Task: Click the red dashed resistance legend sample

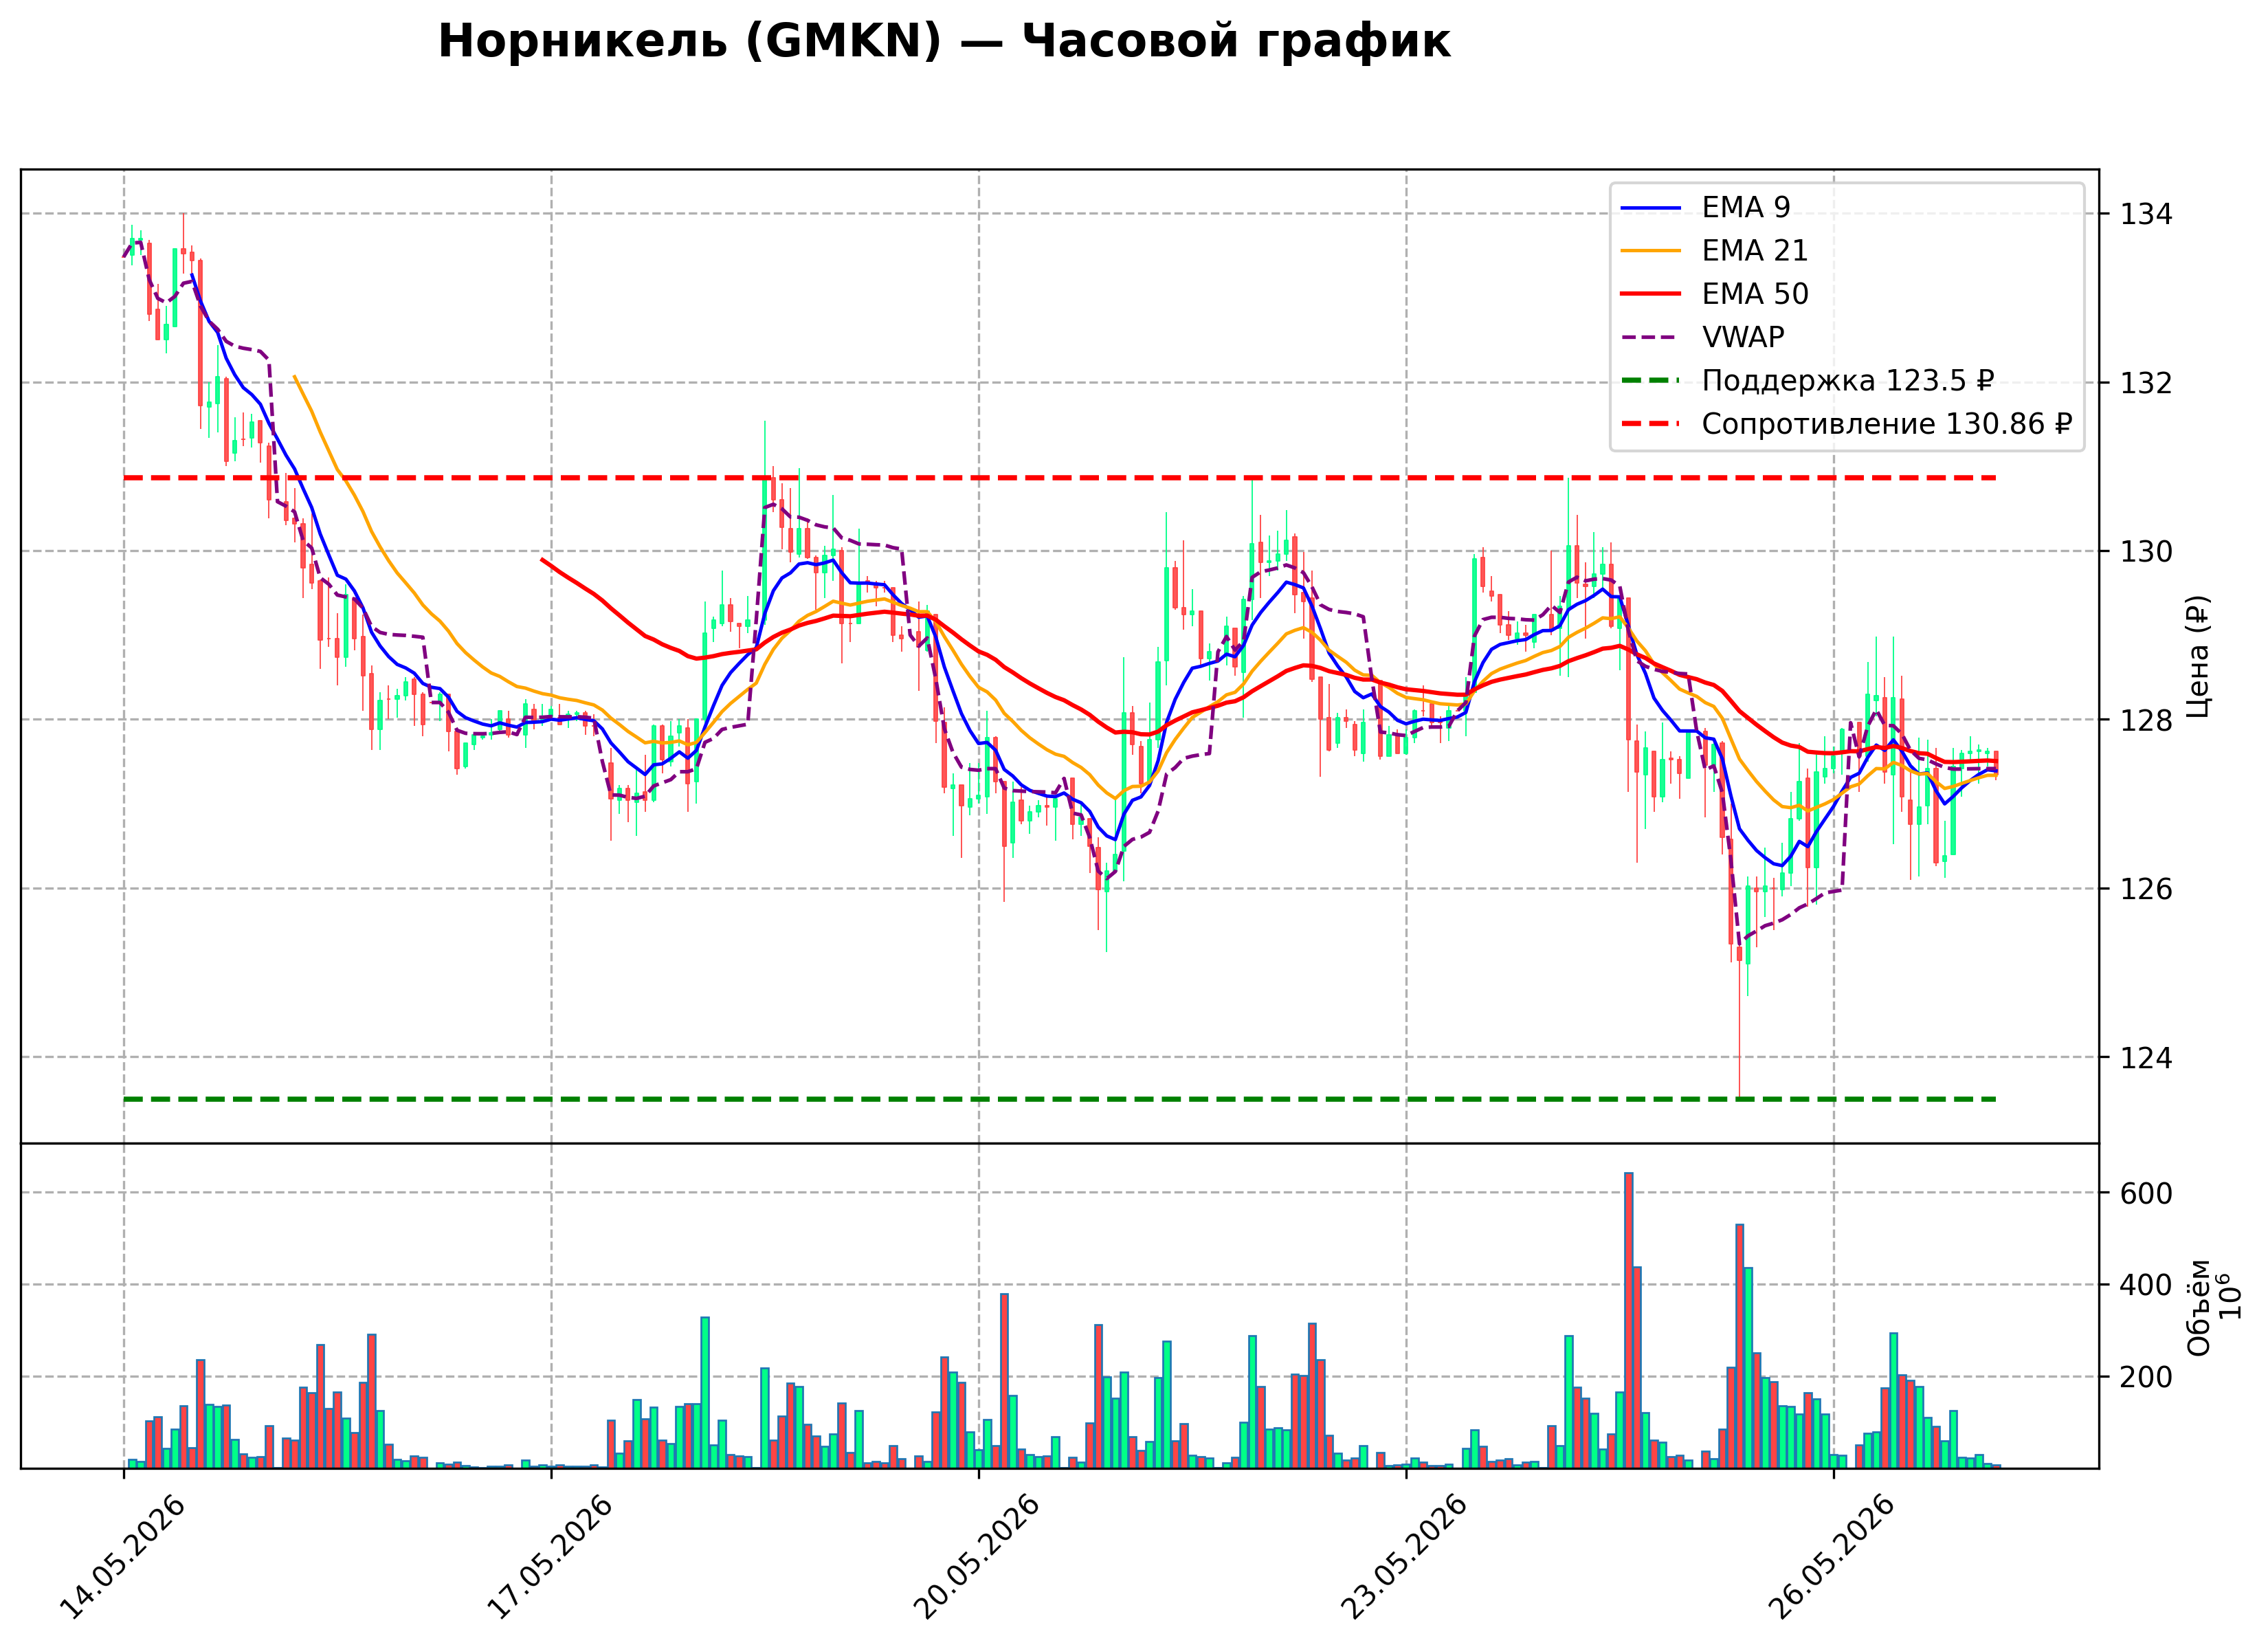Action: (1651, 424)
